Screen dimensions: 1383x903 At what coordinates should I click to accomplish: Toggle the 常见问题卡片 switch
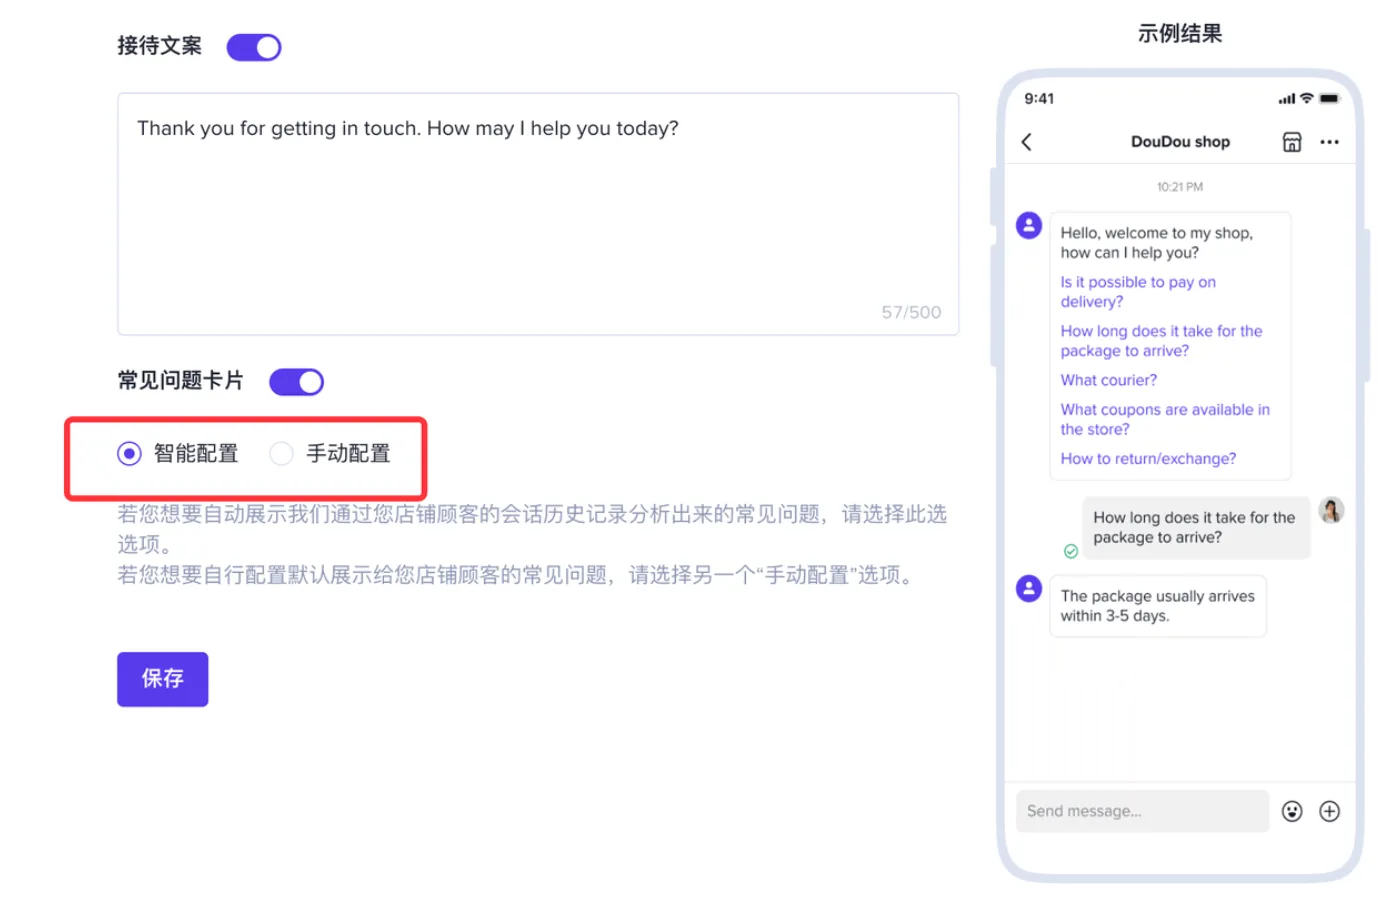[x=296, y=382]
